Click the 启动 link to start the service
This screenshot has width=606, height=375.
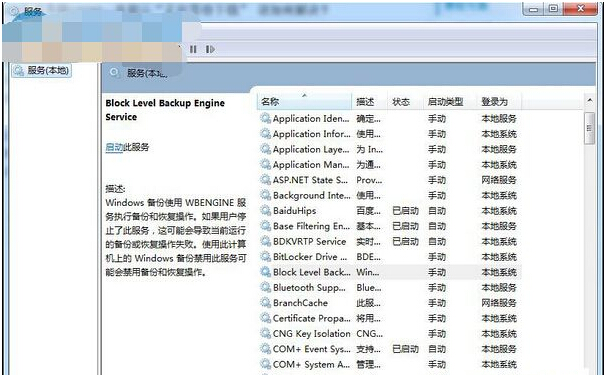tap(114, 147)
